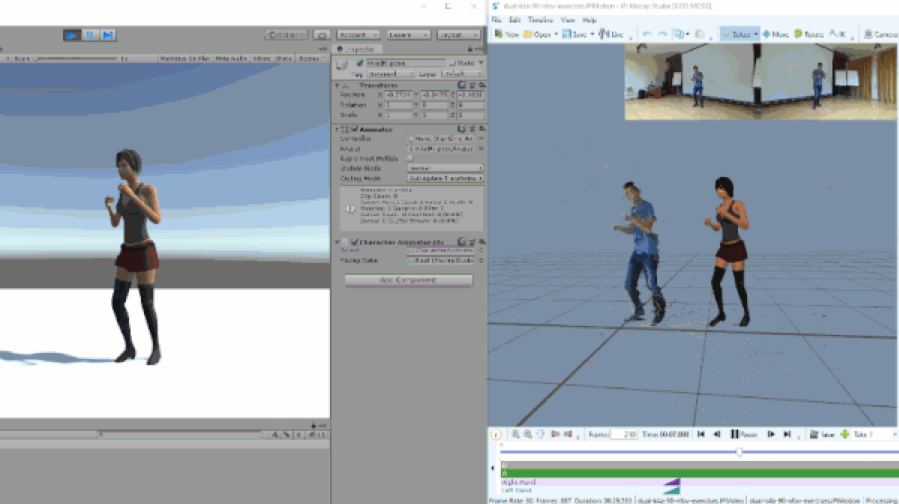Open the Culling Mode dropdown
The height and width of the screenshot is (504, 899).
click(444, 178)
